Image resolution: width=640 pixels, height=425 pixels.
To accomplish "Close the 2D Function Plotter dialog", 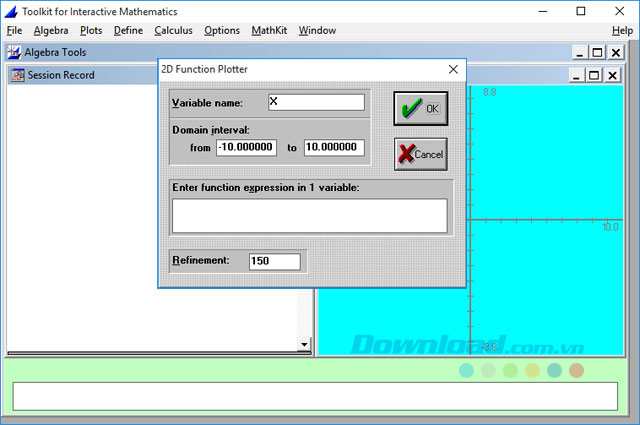I will click(x=453, y=69).
